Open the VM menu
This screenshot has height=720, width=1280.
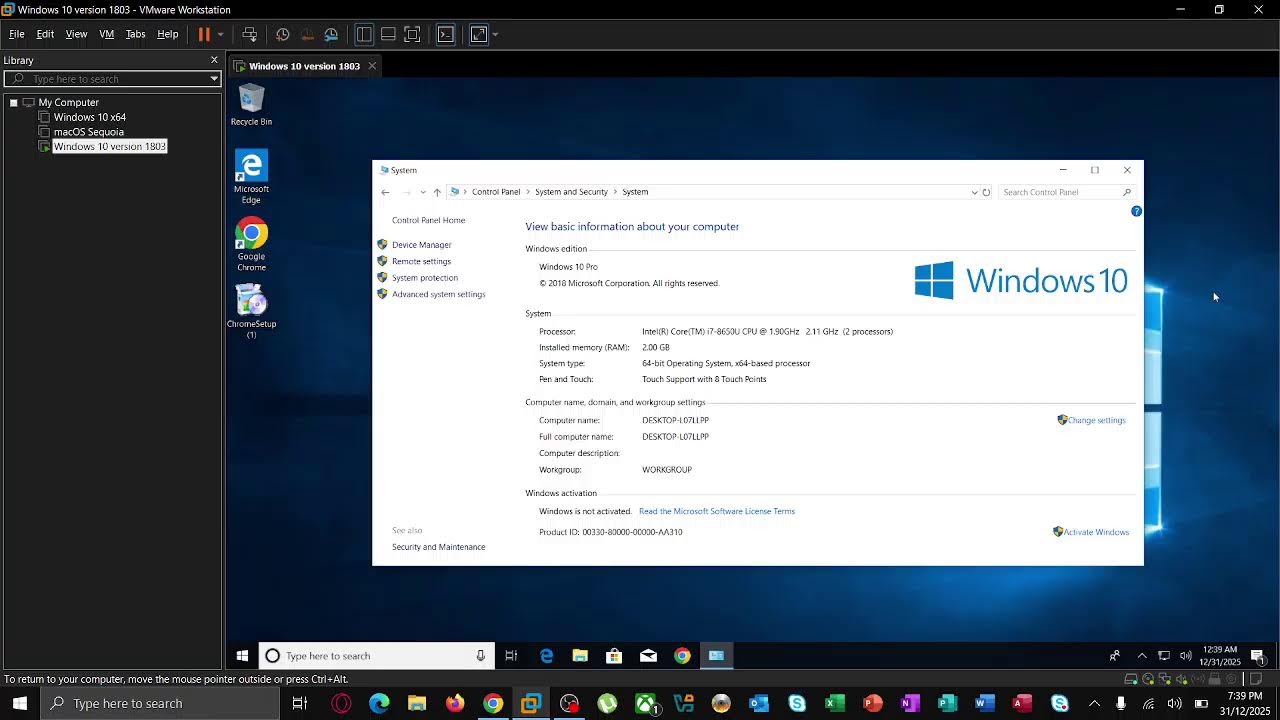[x=106, y=34]
